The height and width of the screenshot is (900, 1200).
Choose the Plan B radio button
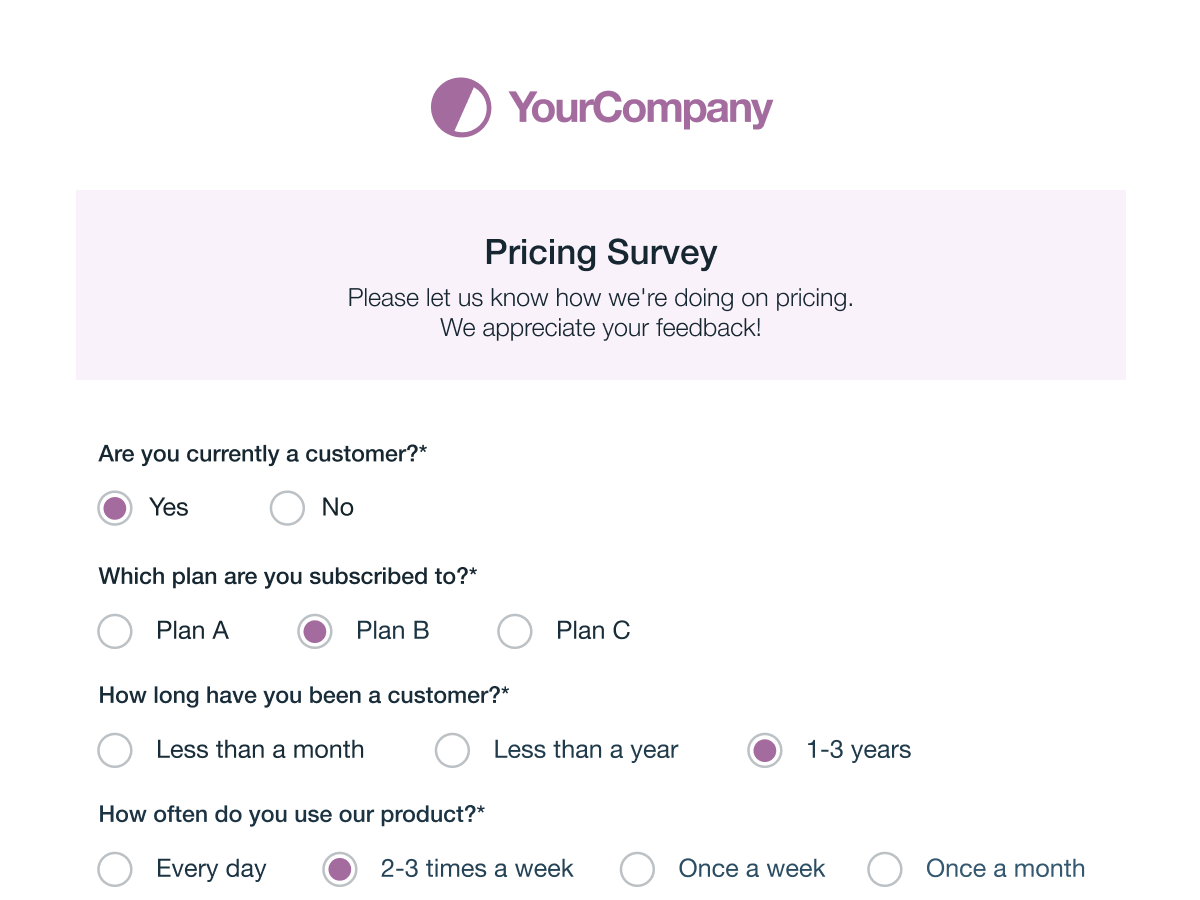(315, 631)
